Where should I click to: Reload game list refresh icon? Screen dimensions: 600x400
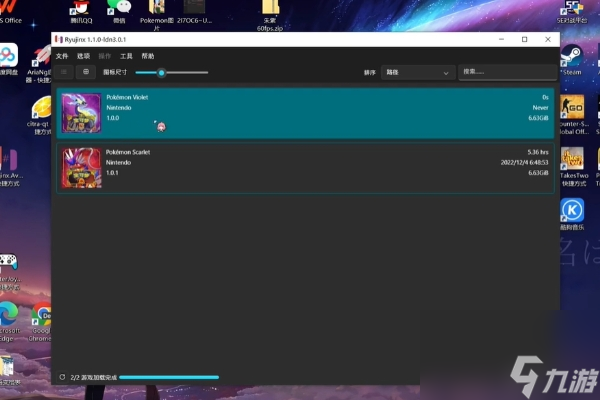coord(62,377)
